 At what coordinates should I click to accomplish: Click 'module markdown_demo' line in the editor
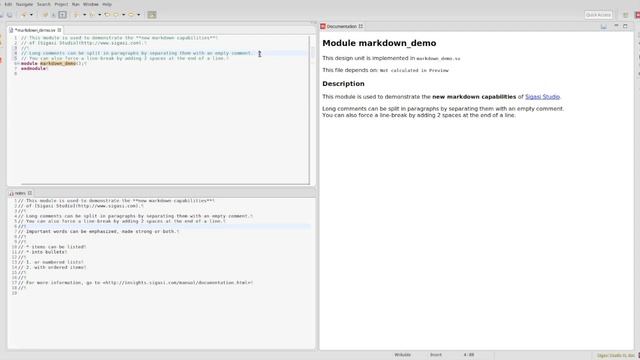(x=53, y=64)
